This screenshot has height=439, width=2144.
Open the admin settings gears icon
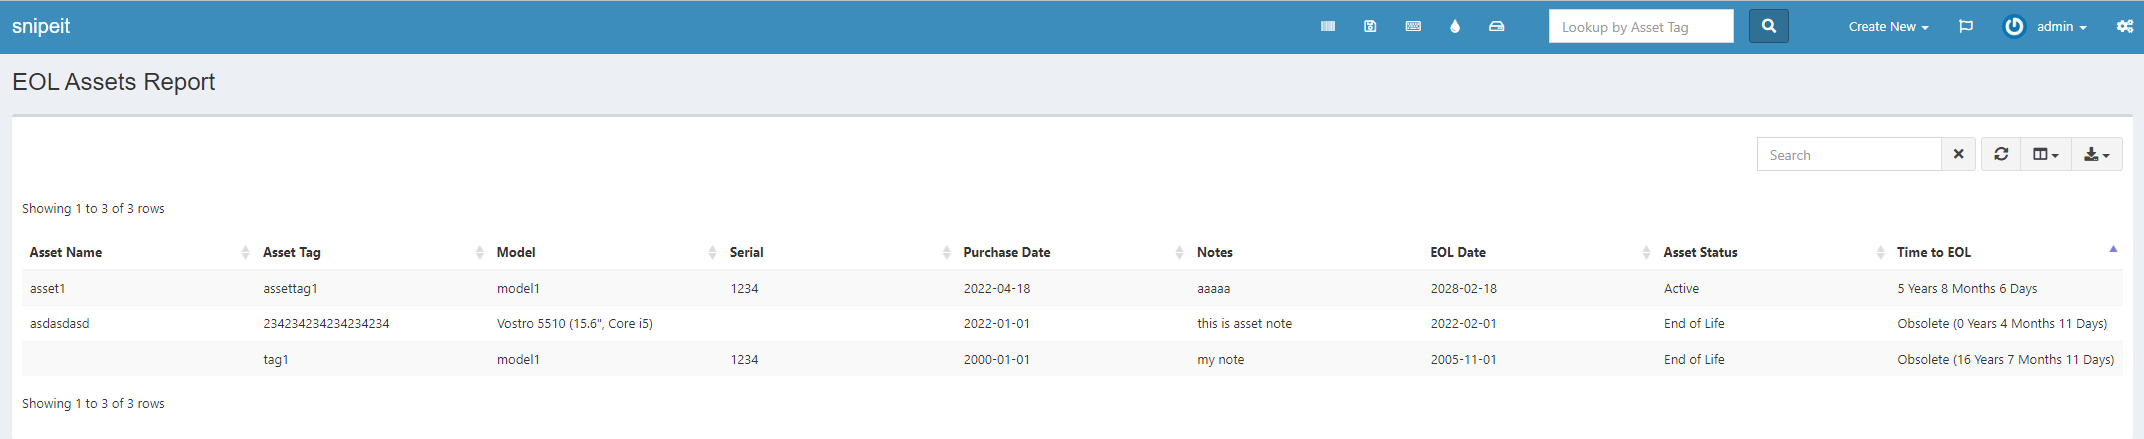2125,27
